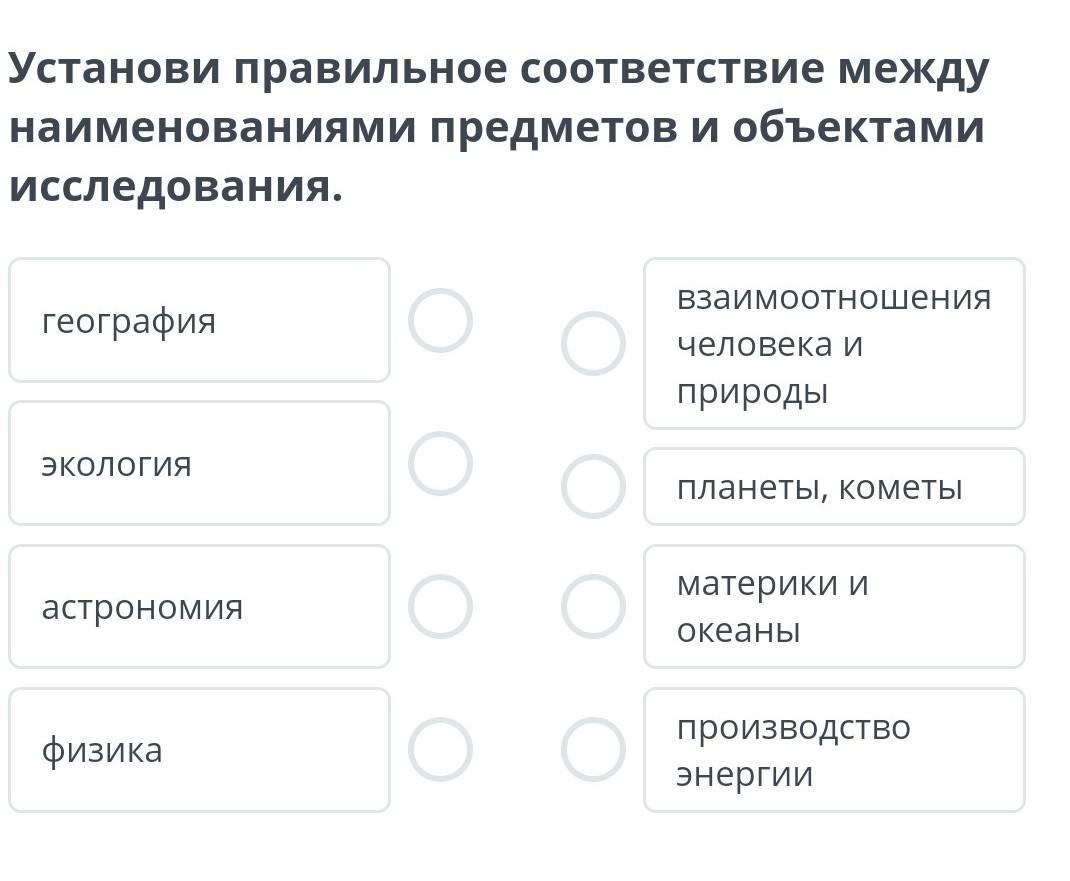Select the circle next to экология
Viewport: 1070px width, 881px height.
tap(440, 464)
